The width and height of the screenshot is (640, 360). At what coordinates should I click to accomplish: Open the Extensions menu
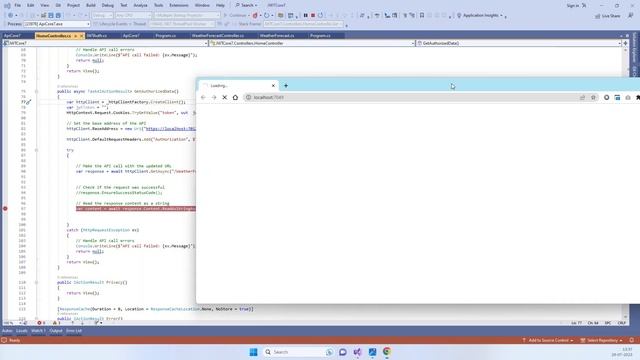tap(179, 5)
